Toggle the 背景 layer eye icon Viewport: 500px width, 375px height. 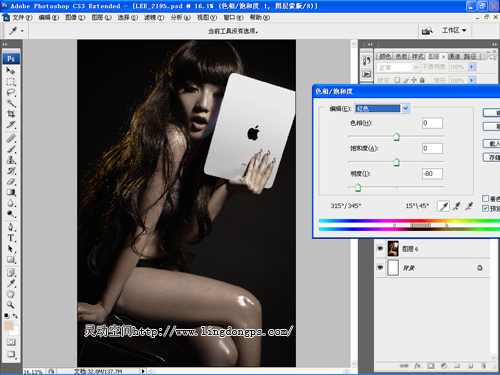coord(380,267)
